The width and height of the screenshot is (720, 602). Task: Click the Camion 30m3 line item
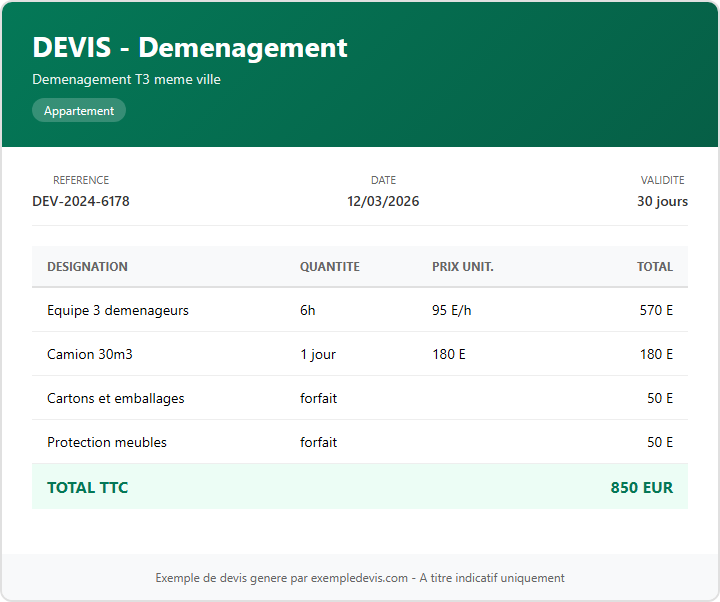point(91,354)
